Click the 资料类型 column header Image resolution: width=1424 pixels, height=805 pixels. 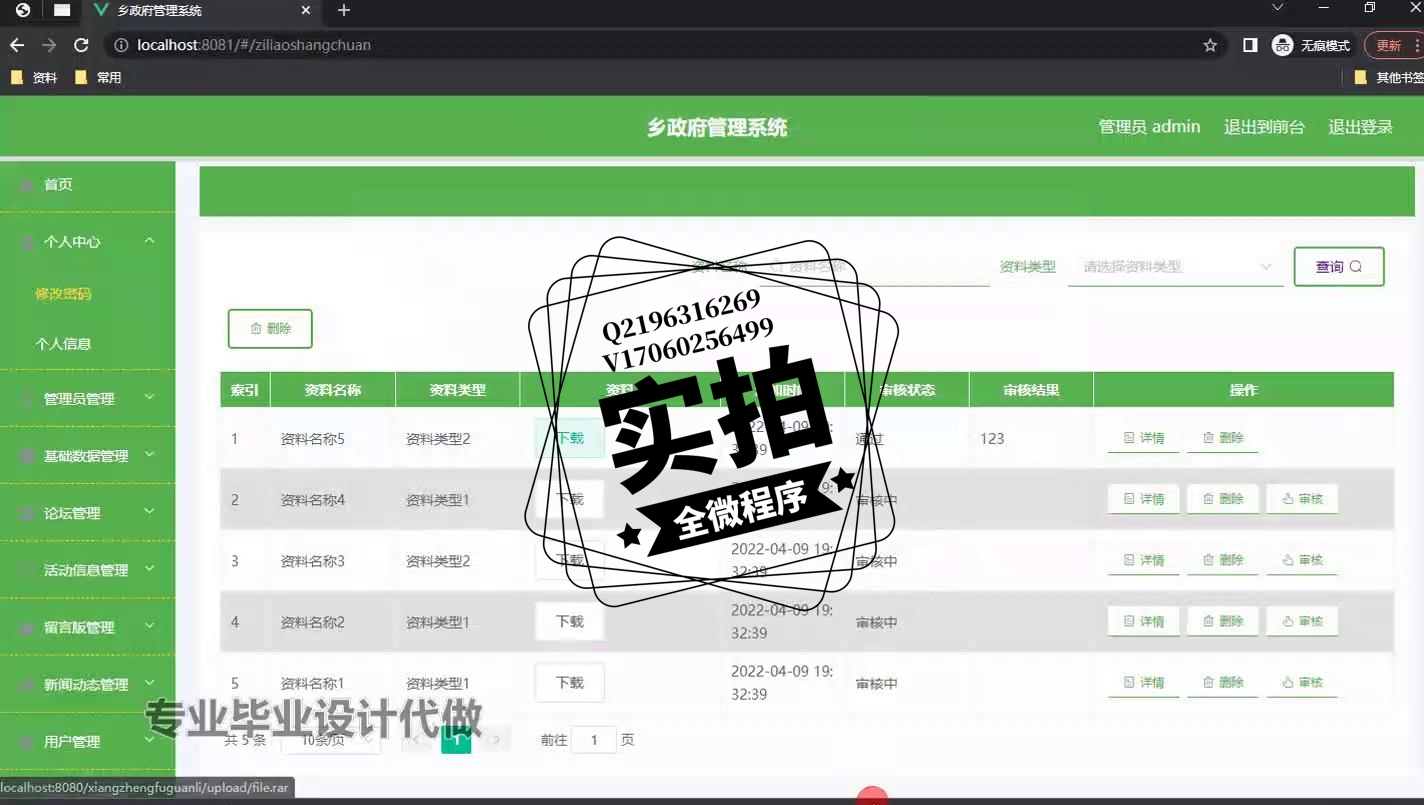click(x=457, y=390)
